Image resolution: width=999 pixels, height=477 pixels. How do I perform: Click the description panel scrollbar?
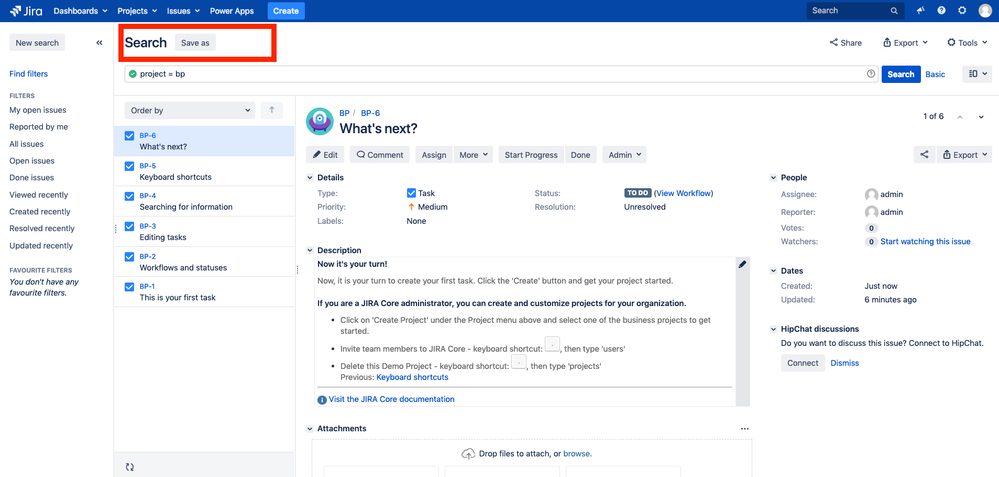click(742, 331)
